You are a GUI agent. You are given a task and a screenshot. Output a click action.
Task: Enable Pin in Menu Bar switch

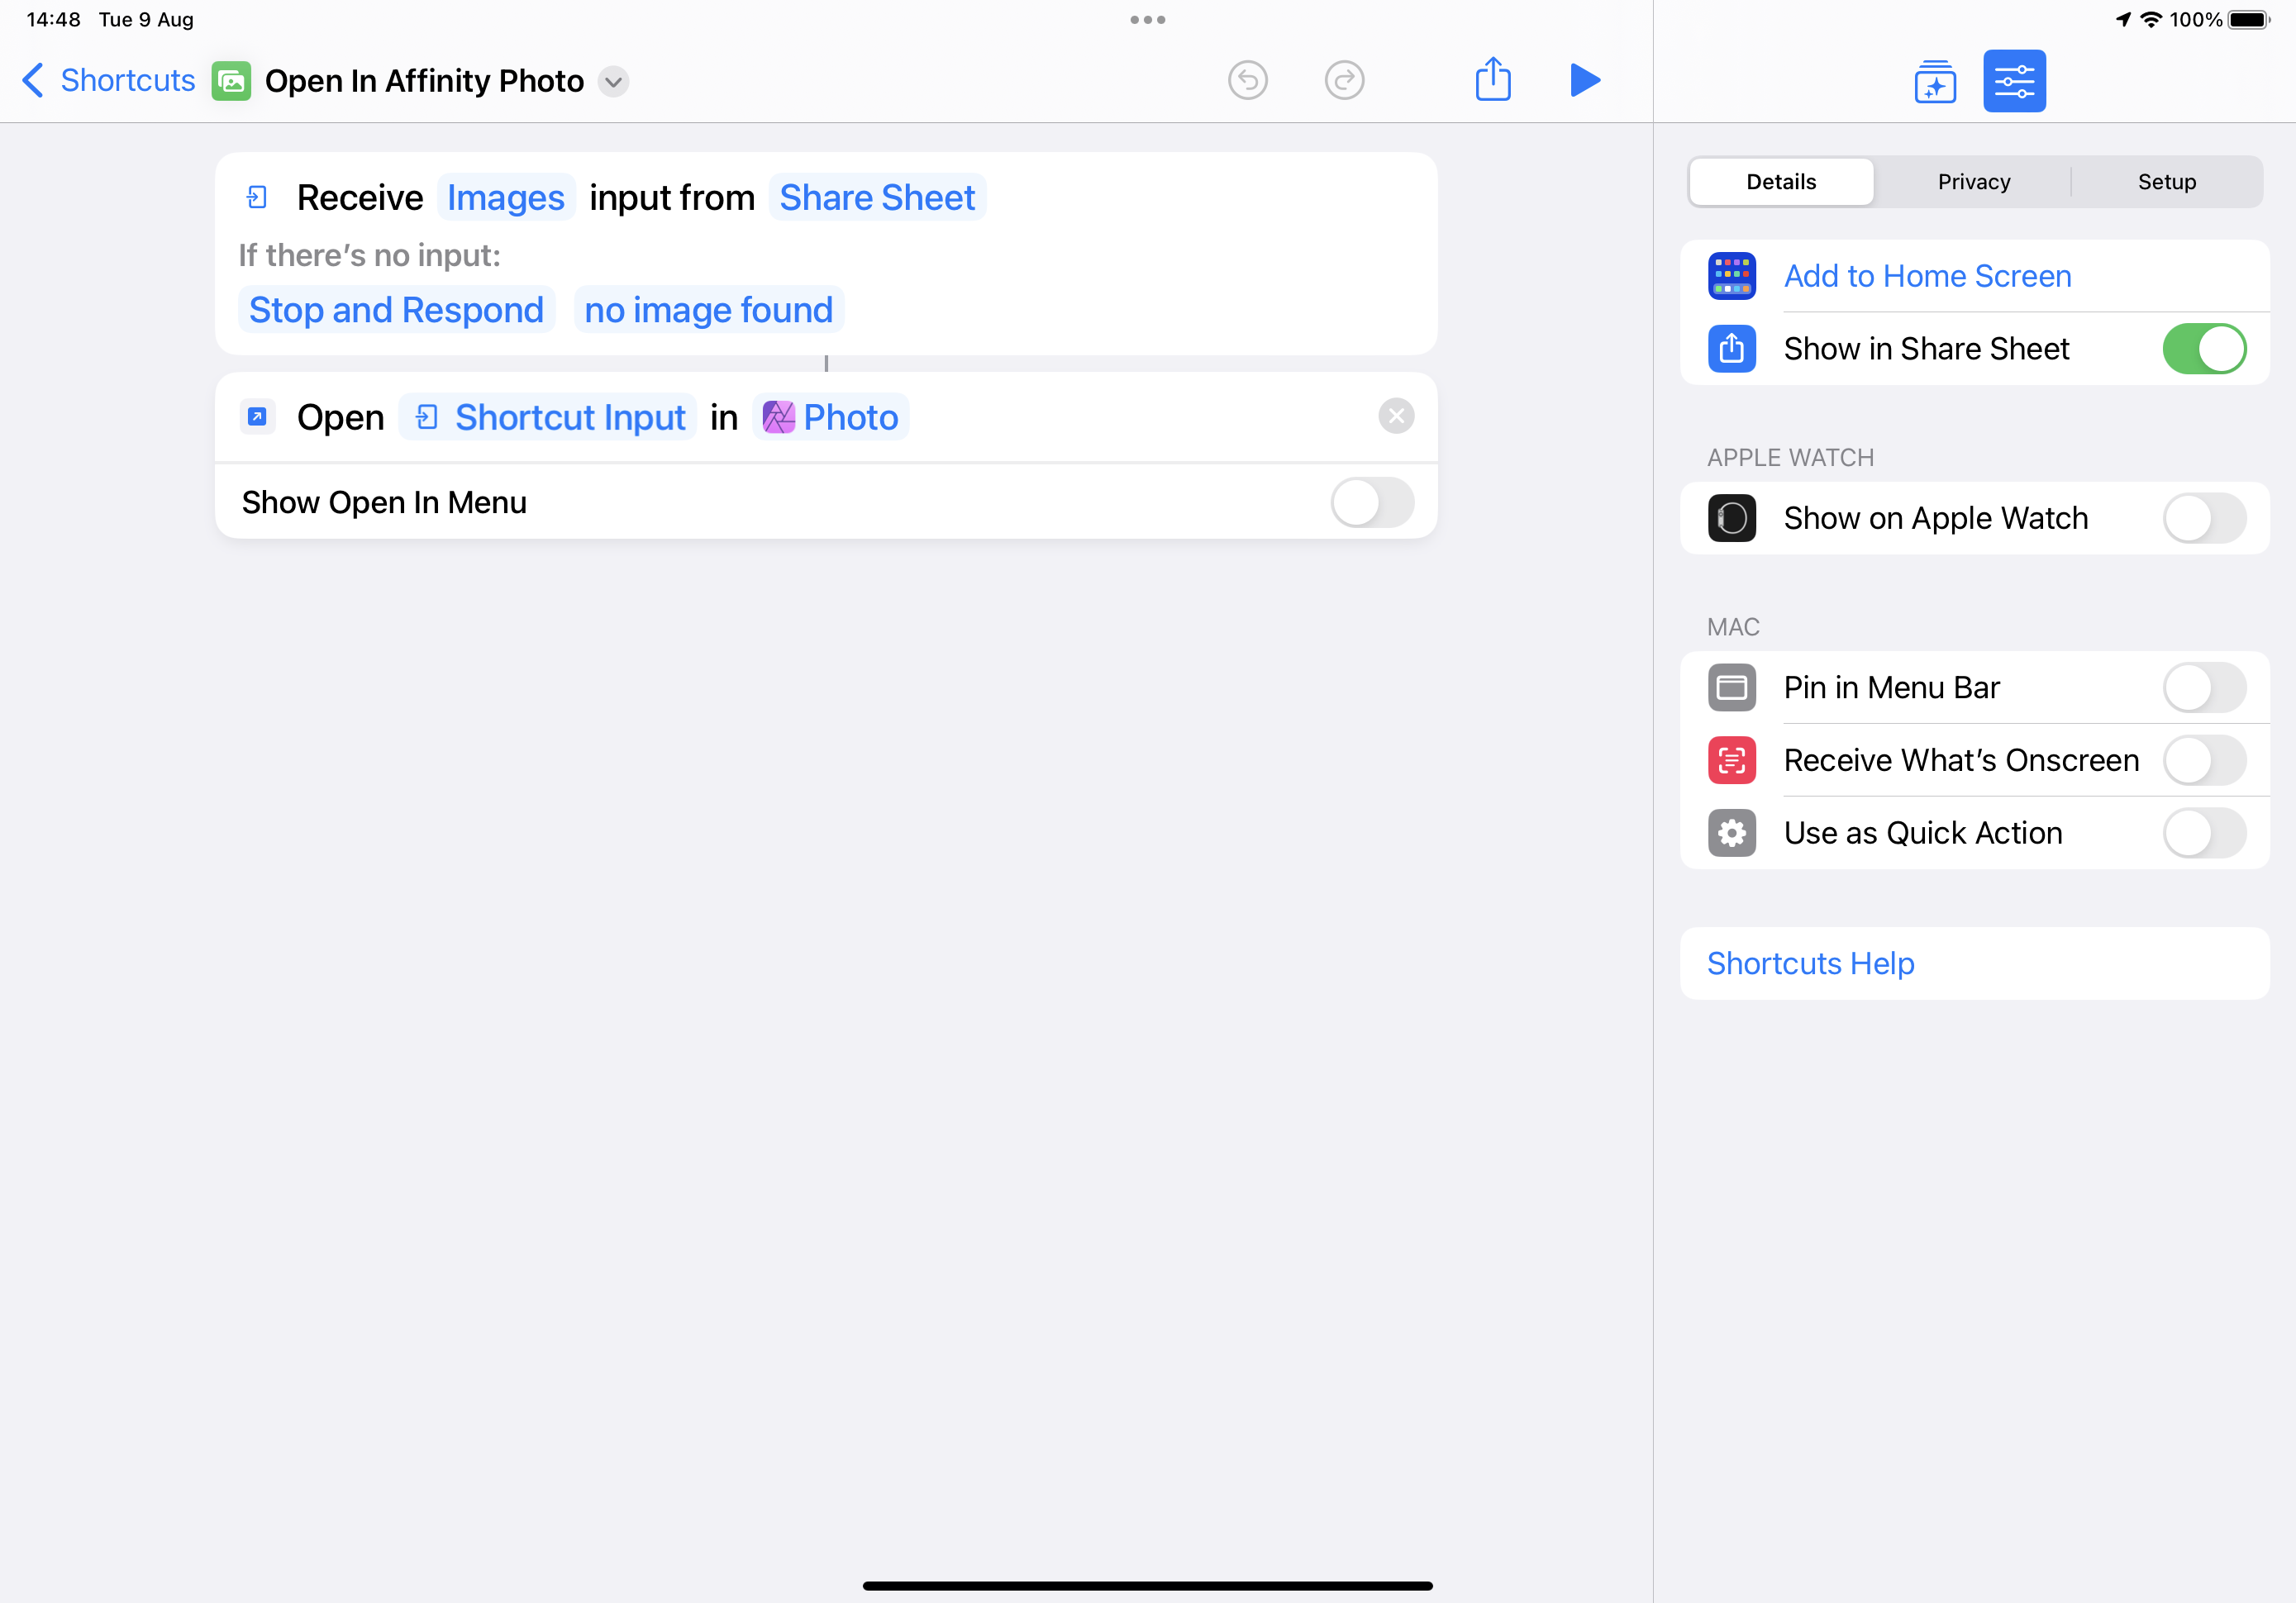2204,688
